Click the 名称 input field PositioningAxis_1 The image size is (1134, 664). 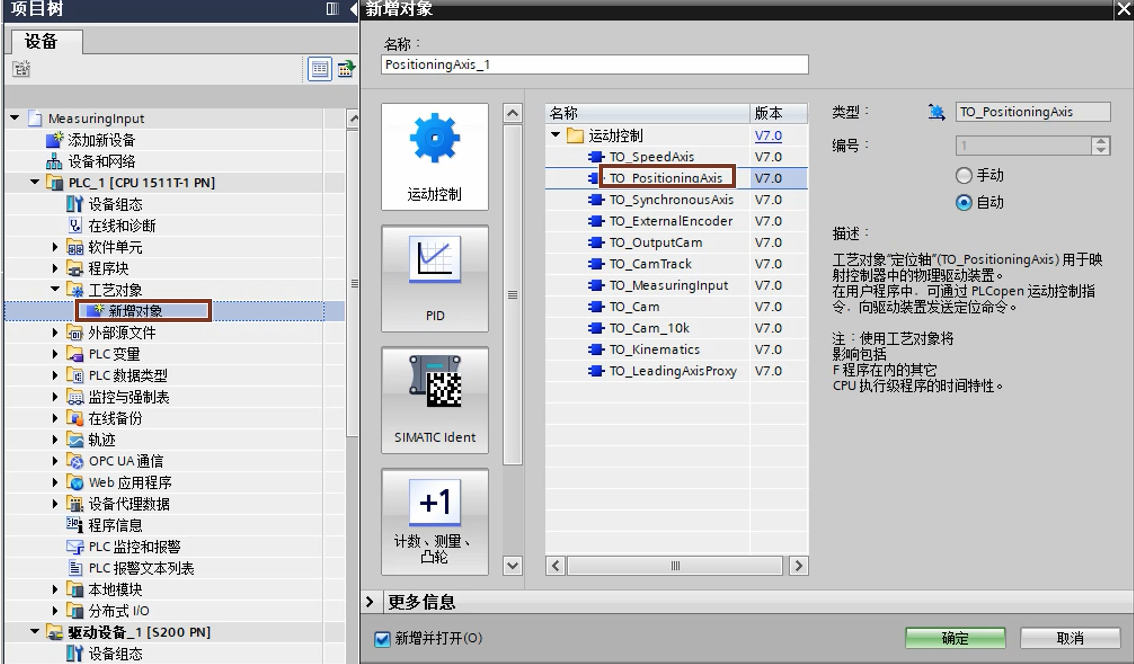click(595, 64)
